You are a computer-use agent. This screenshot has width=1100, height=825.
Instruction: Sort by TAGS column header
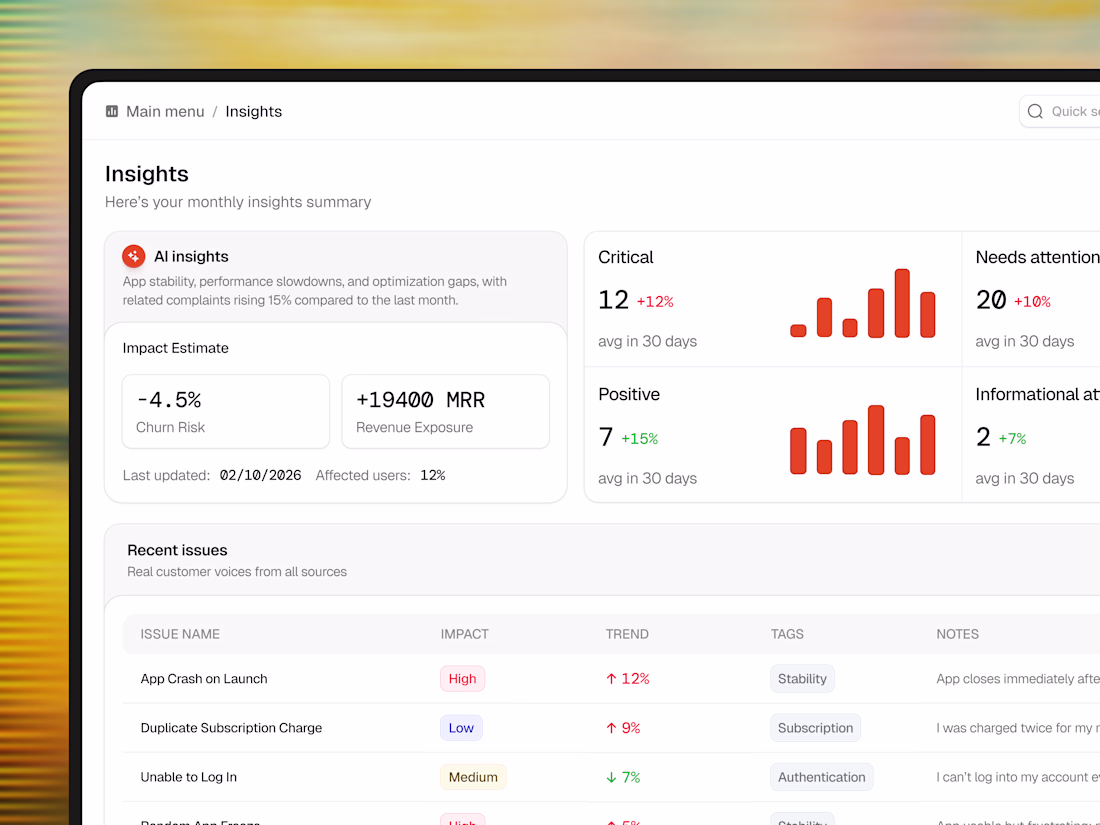tap(787, 634)
